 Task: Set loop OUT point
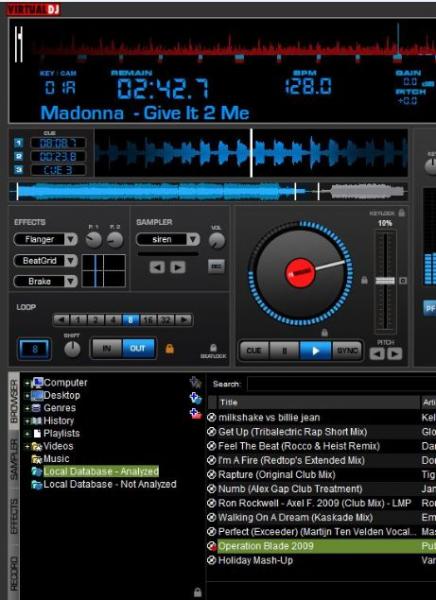pyautogui.click(x=138, y=348)
